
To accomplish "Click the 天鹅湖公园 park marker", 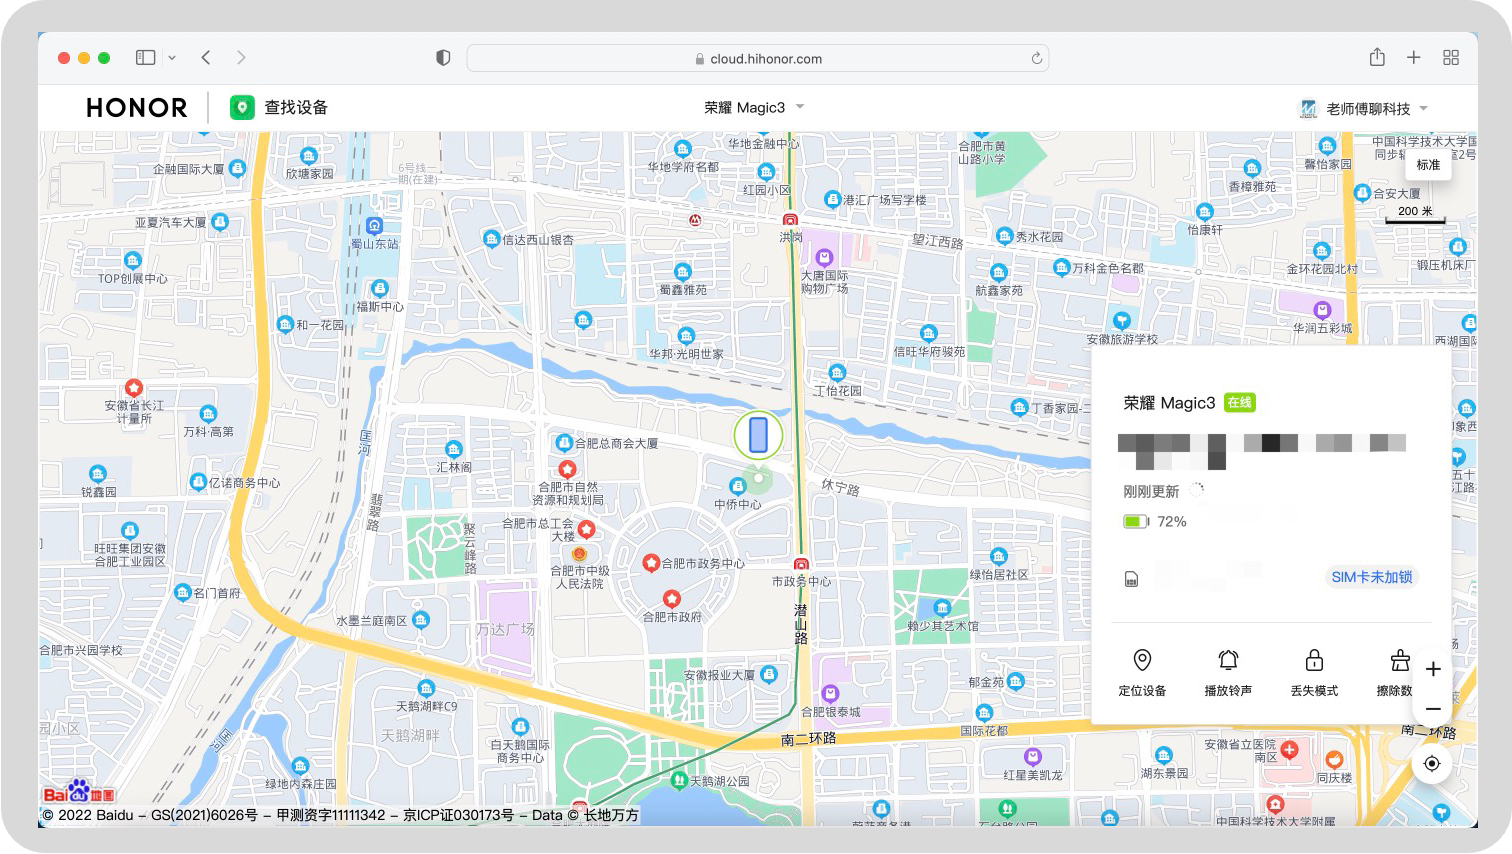I will coord(680,780).
